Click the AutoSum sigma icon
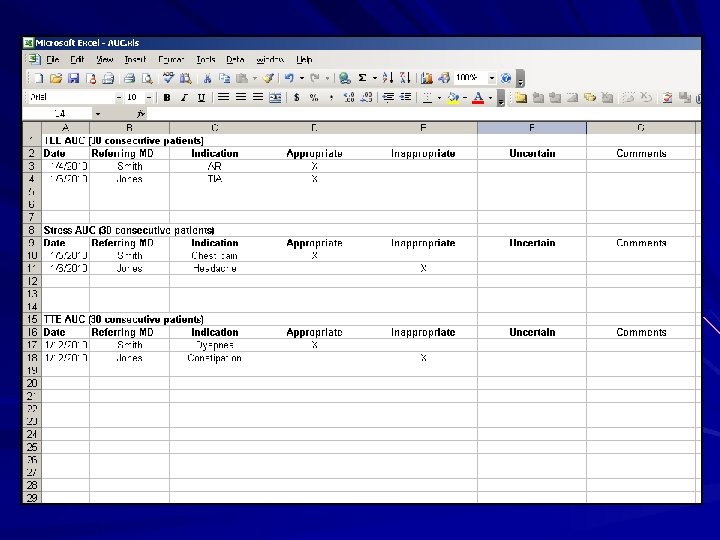Screen dimensions: 720x540 (362, 79)
